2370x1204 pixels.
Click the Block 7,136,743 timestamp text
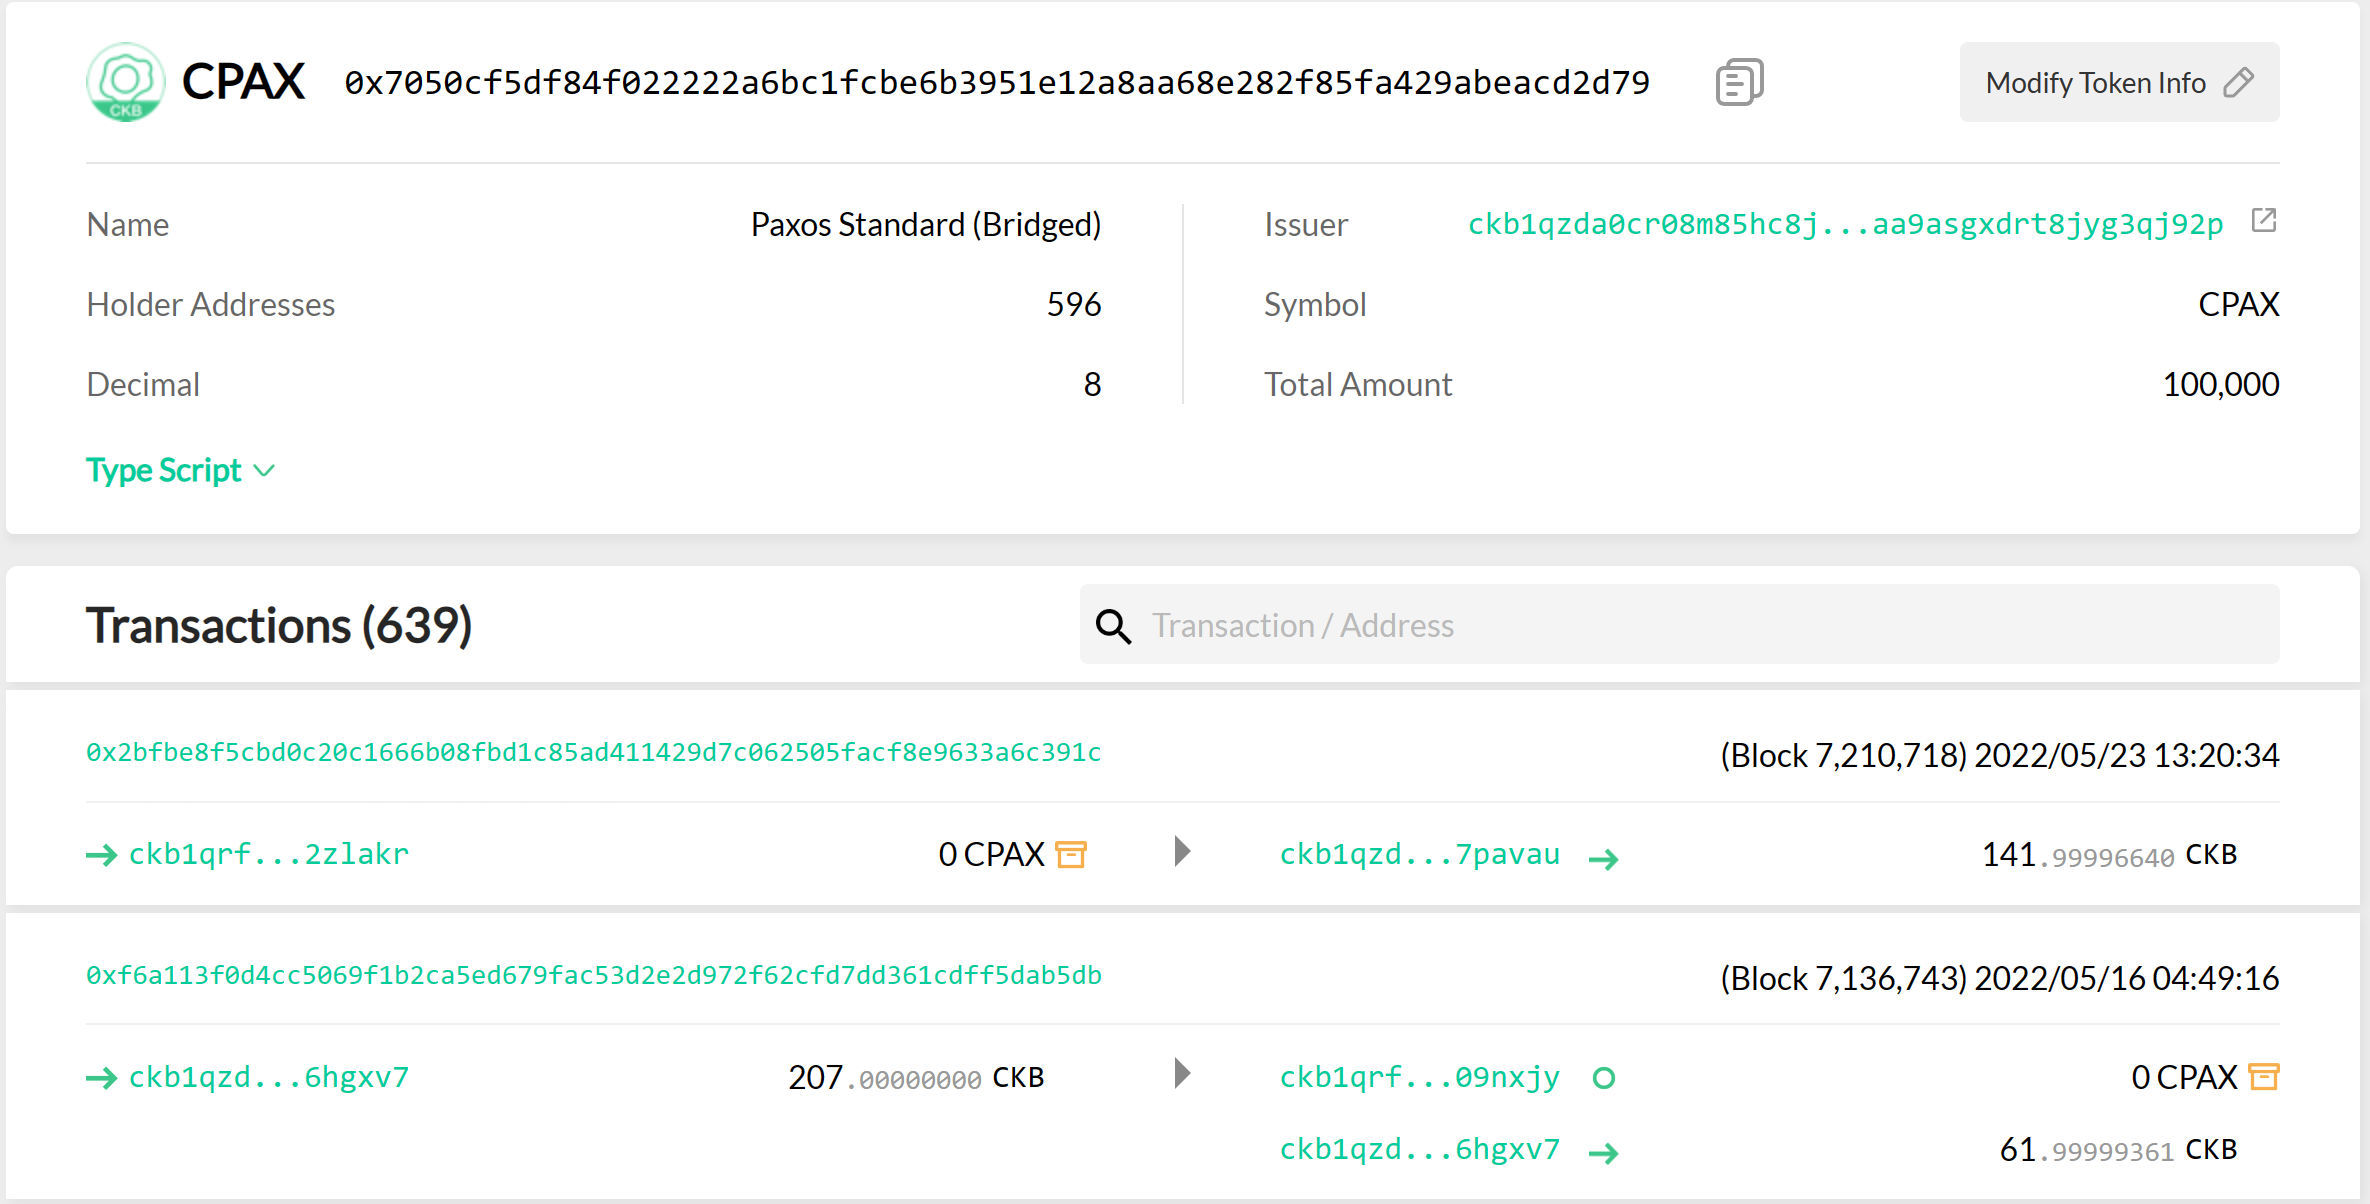point(2000,978)
